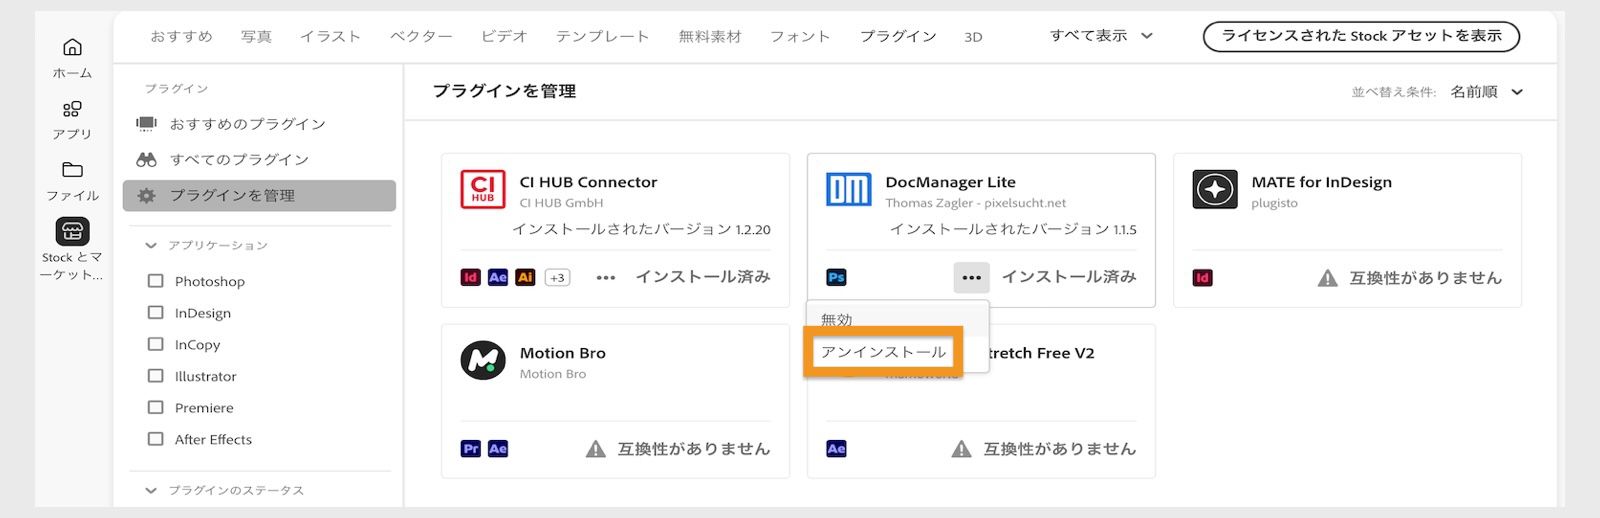Click the Motion Bro title
The width and height of the screenshot is (1600, 518).
coord(562,353)
